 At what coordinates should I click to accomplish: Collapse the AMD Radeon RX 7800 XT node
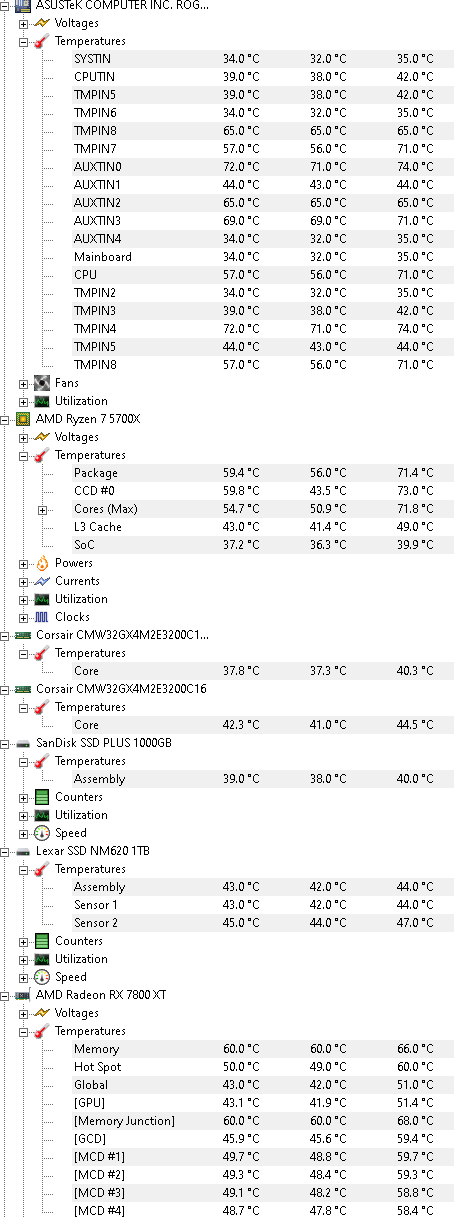(x=6, y=995)
